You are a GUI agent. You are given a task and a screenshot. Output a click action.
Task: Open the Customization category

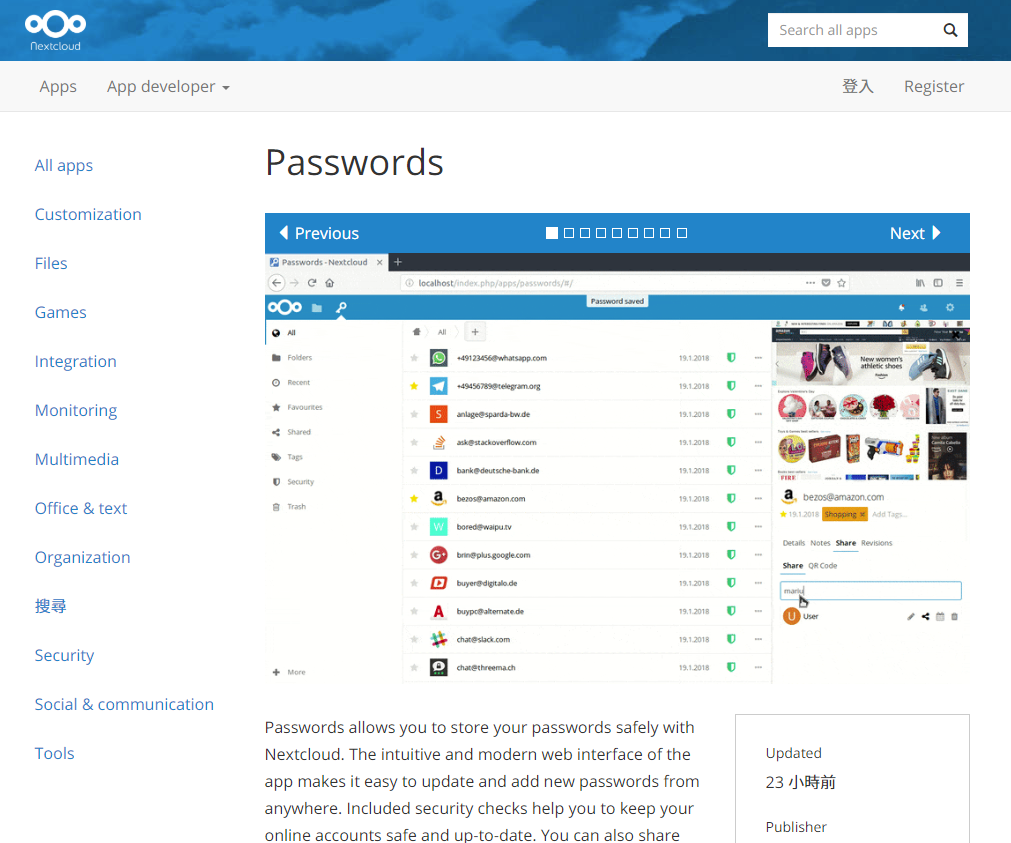pos(88,214)
